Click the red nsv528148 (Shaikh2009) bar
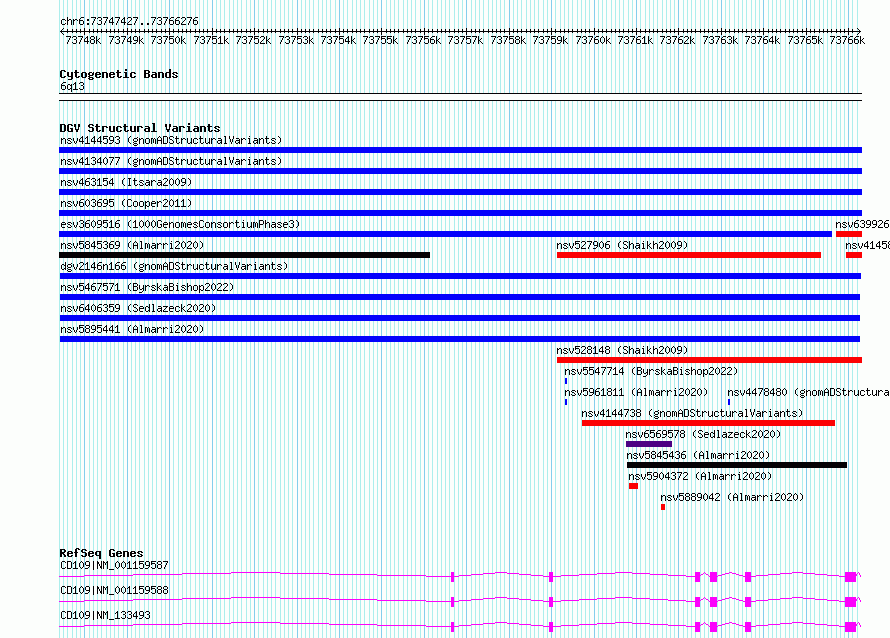The width and height of the screenshot is (890, 638). pos(710,360)
